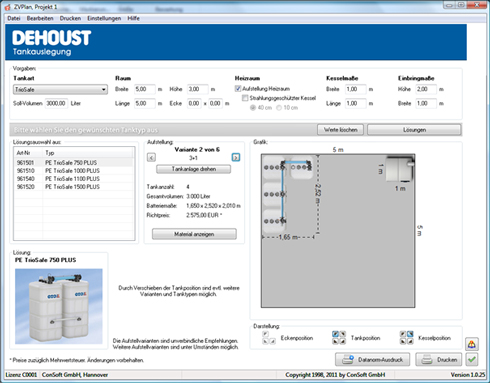490x383 pixels.
Task: Go to previous Aufstellung variant arrow
Action: (151, 158)
